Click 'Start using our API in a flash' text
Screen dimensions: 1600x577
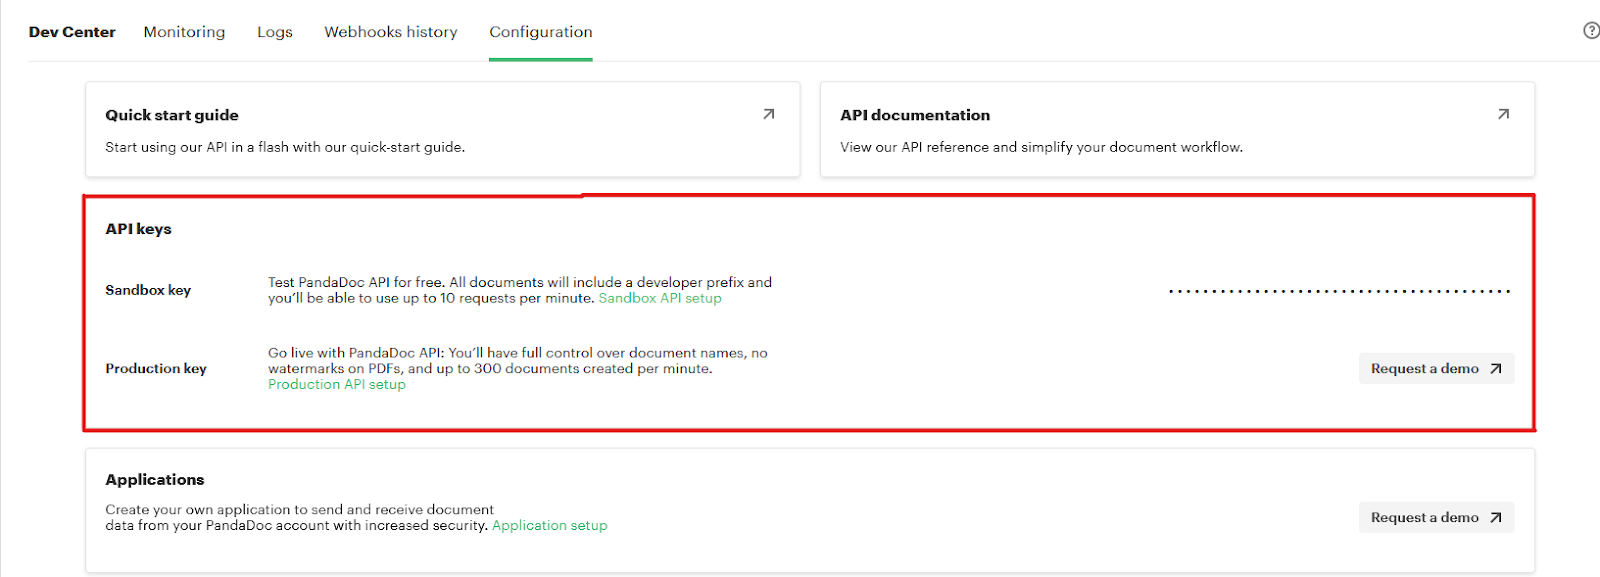tap(285, 147)
